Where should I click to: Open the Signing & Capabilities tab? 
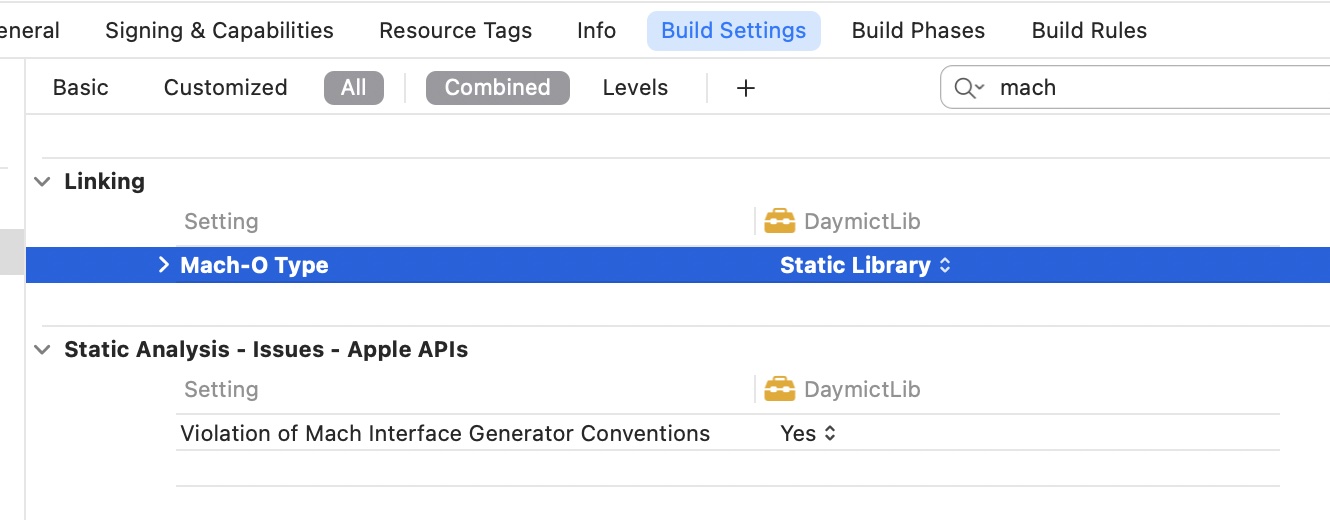coord(219,31)
